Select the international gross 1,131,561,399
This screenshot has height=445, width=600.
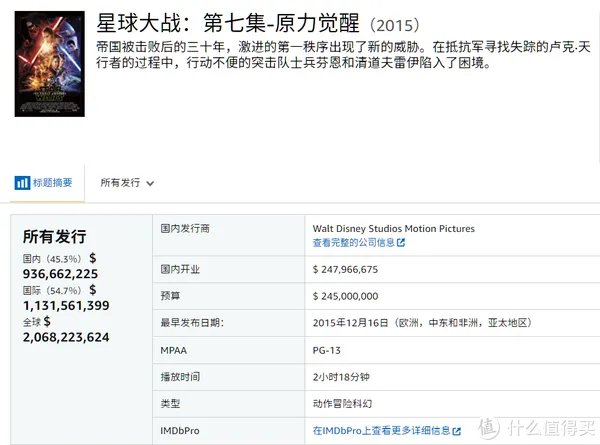coord(66,306)
